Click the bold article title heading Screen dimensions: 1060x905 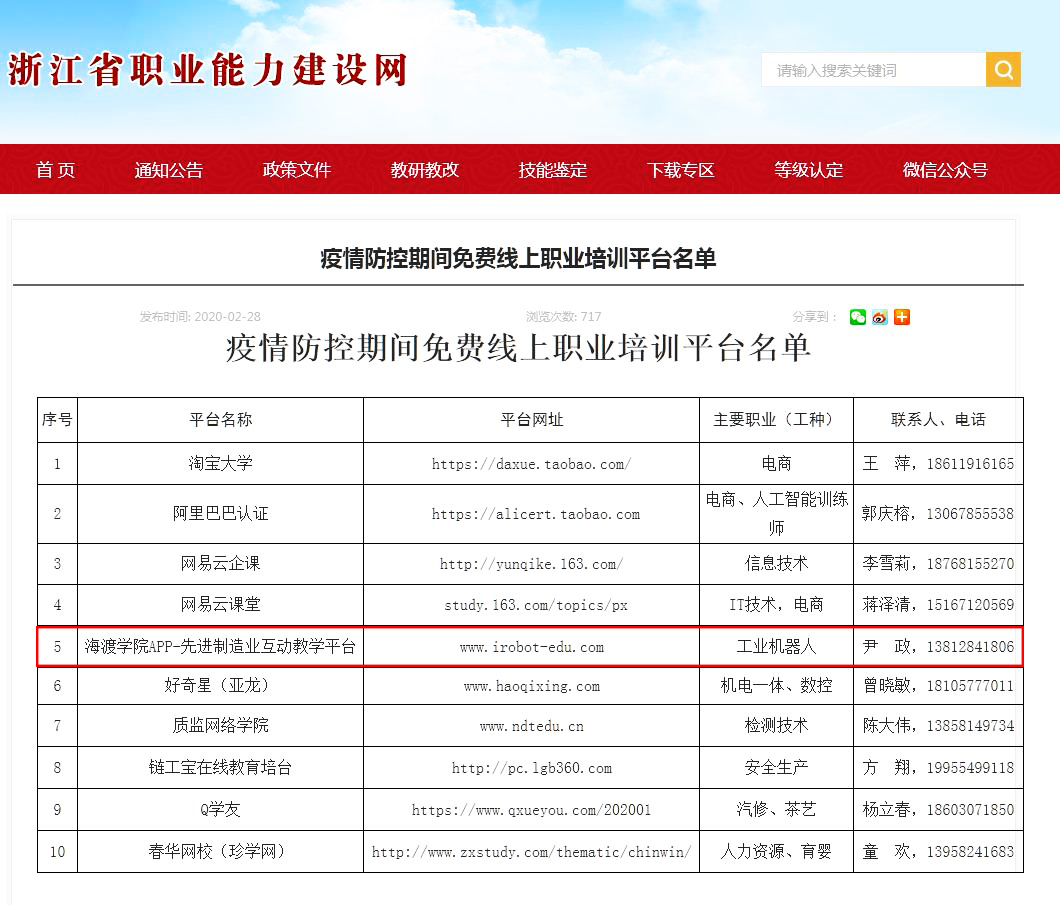click(518, 258)
